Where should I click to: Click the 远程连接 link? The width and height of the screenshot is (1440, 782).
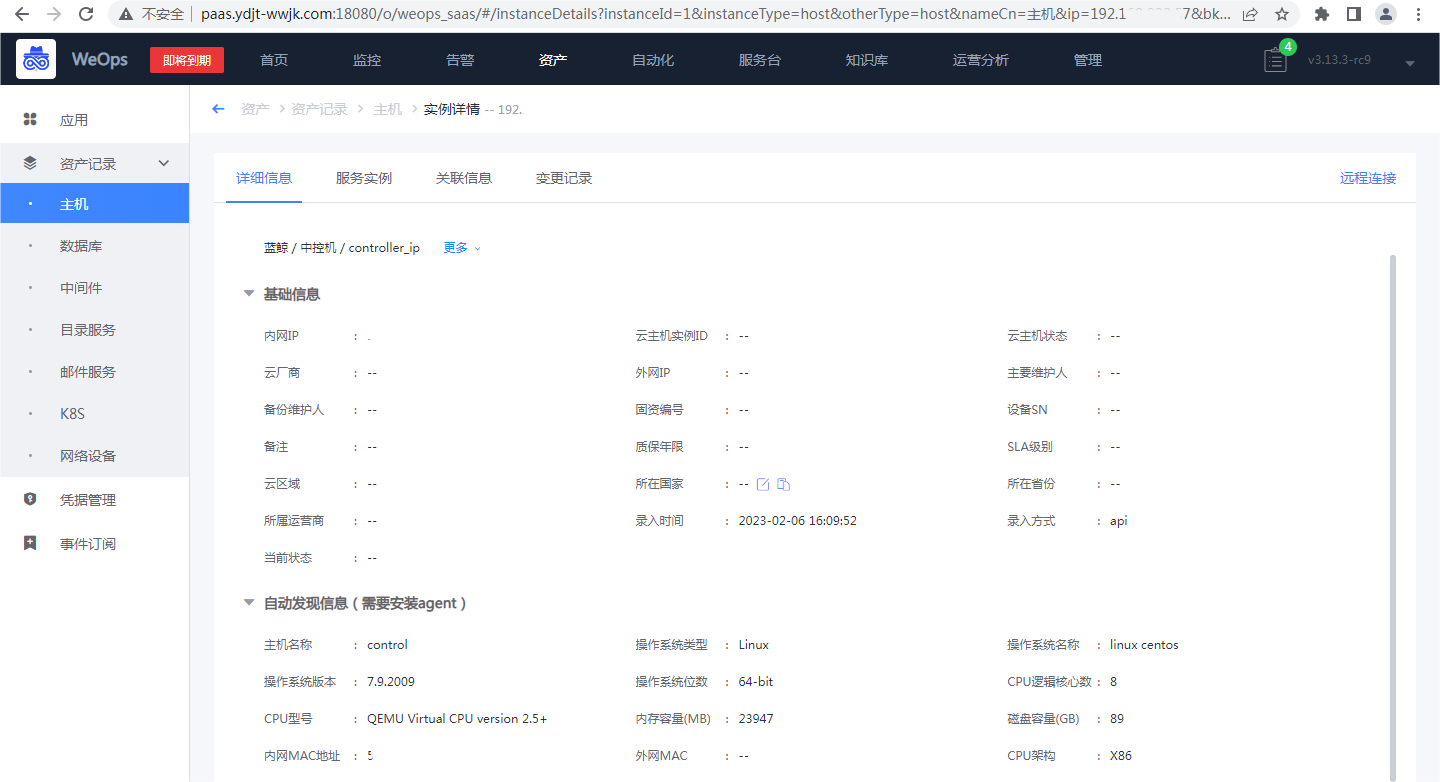[x=1367, y=178]
